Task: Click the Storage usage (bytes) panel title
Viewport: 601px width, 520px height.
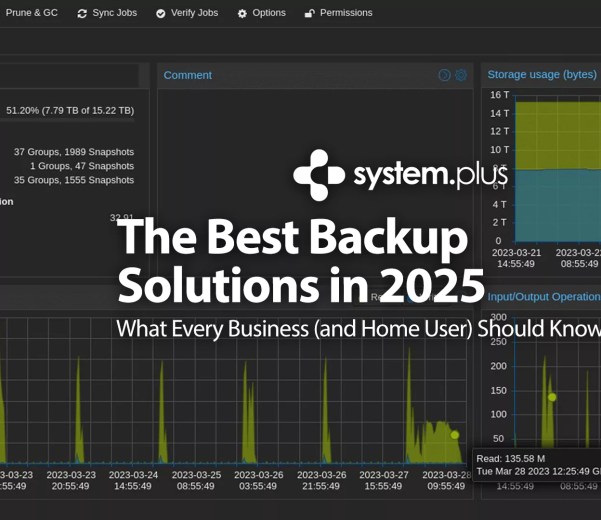Action: tap(542, 74)
